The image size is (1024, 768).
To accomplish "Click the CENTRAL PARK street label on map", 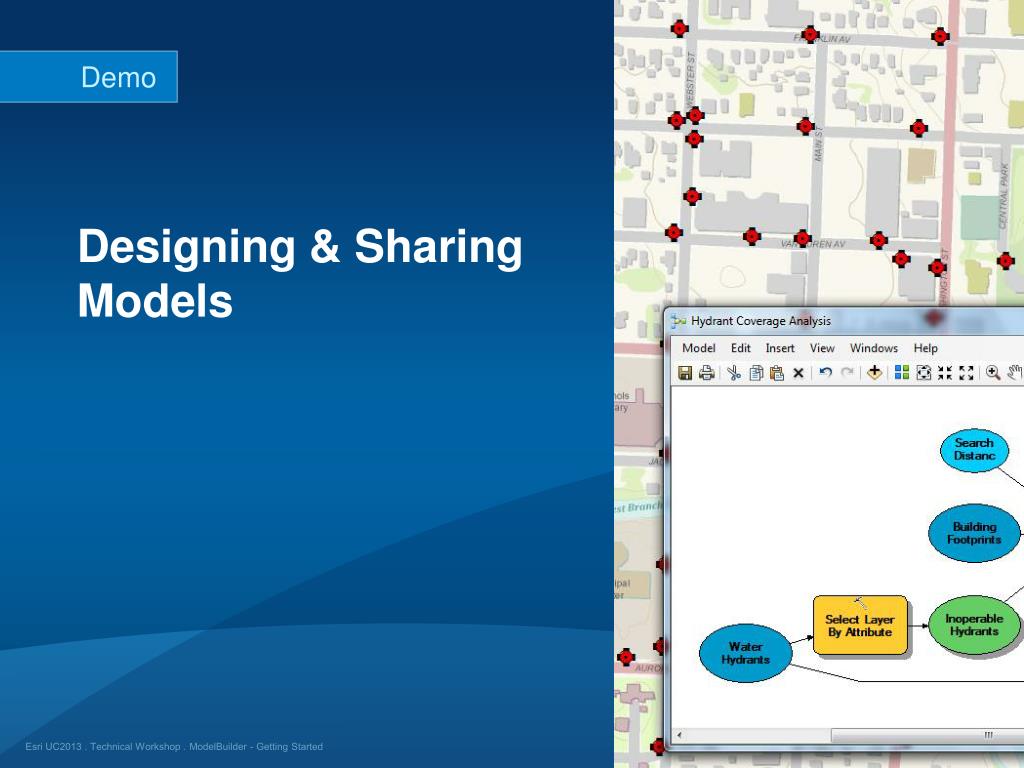I will coord(1004,195).
